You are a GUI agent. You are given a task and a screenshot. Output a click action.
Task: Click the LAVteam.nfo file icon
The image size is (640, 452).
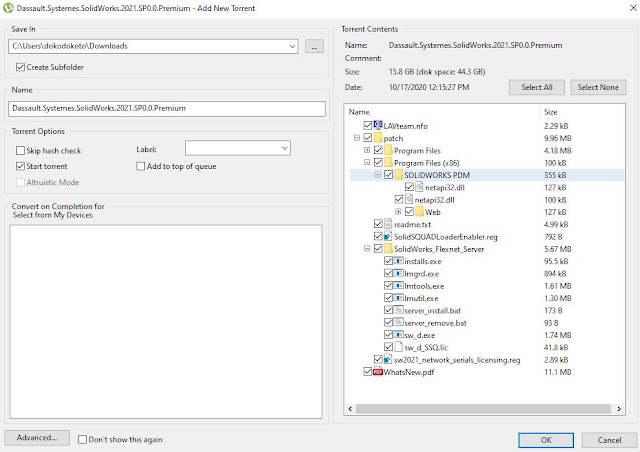[378, 125]
